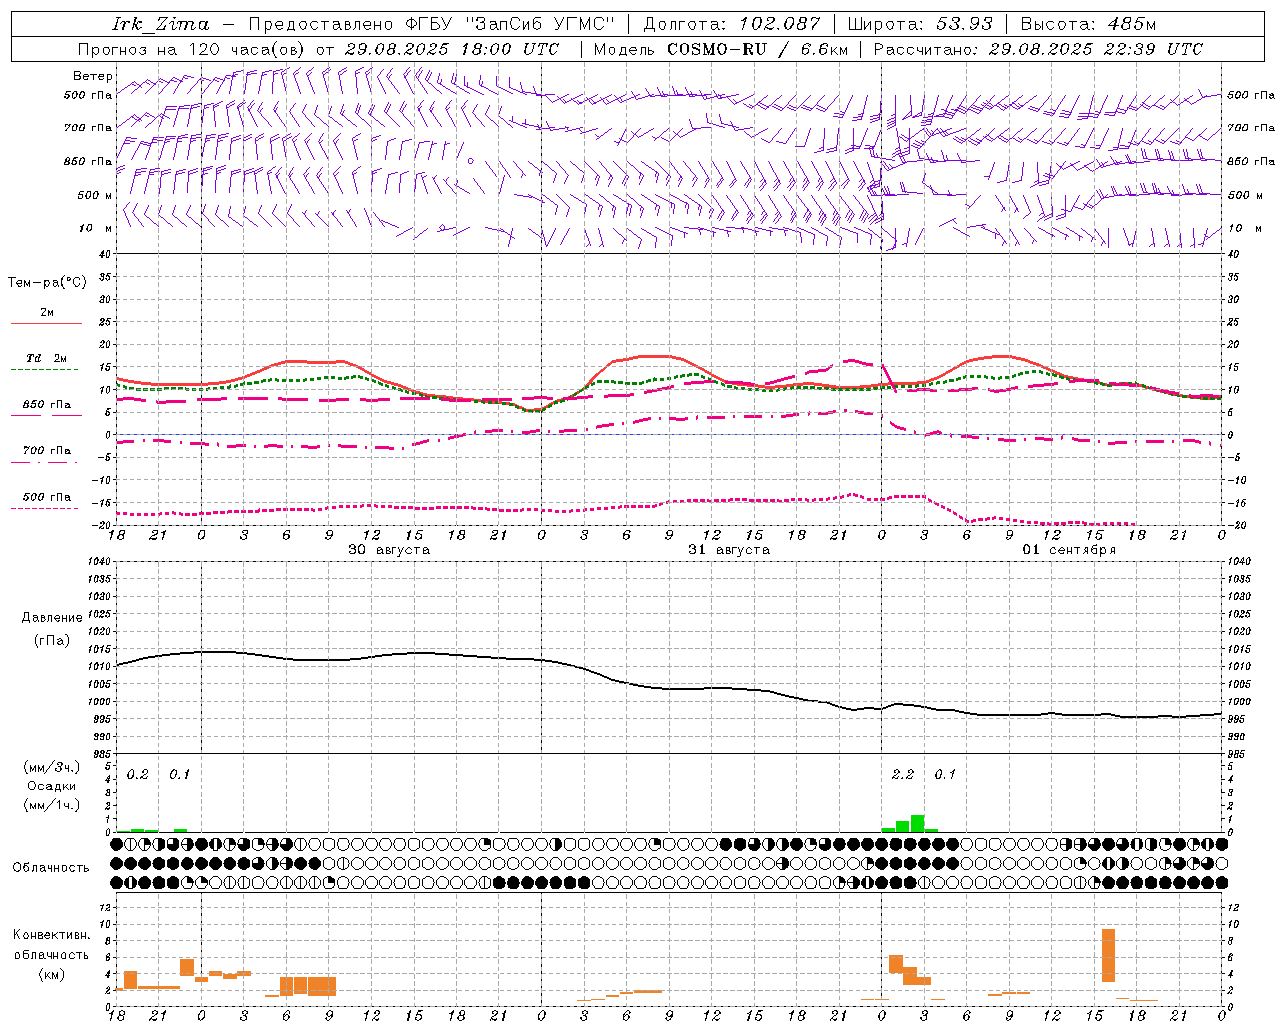Click the calculation time 22:39 UTC
This screenshot has height=1024, width=1280.
[1152, 49]
